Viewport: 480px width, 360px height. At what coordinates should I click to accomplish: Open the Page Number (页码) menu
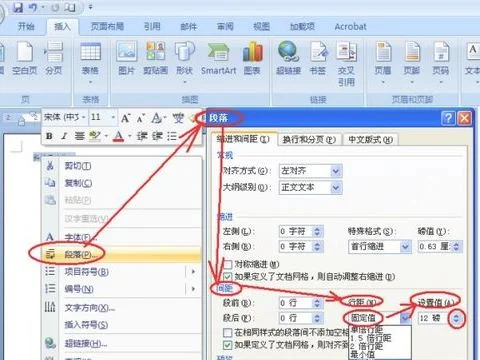tap(441, 62)
